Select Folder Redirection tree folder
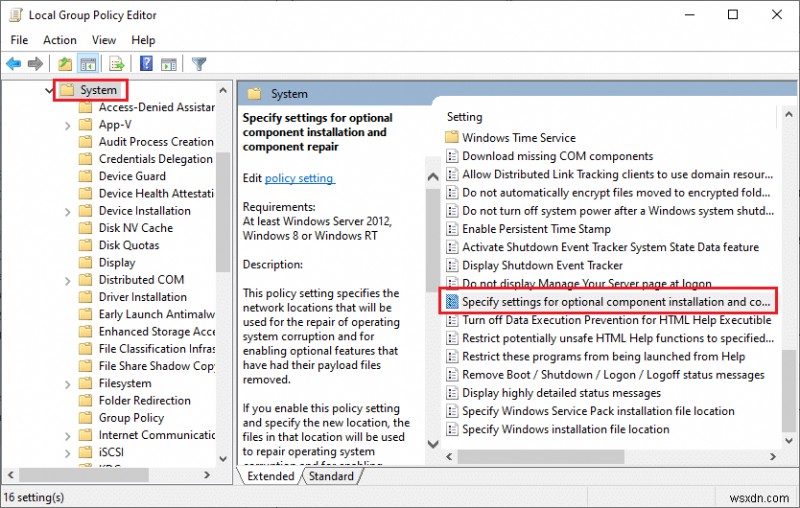The image size is (800, 508). pyautogui.click(x=144, y=400)
